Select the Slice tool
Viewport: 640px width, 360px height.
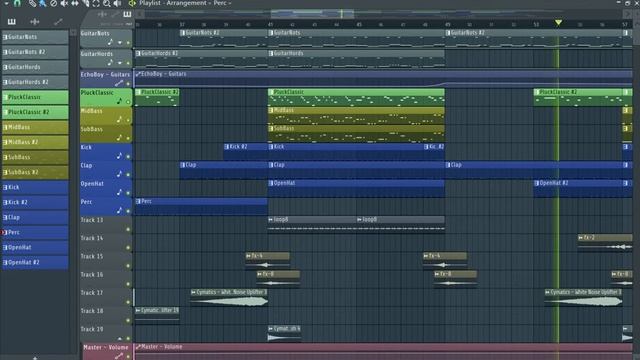[x=85, y=3]
